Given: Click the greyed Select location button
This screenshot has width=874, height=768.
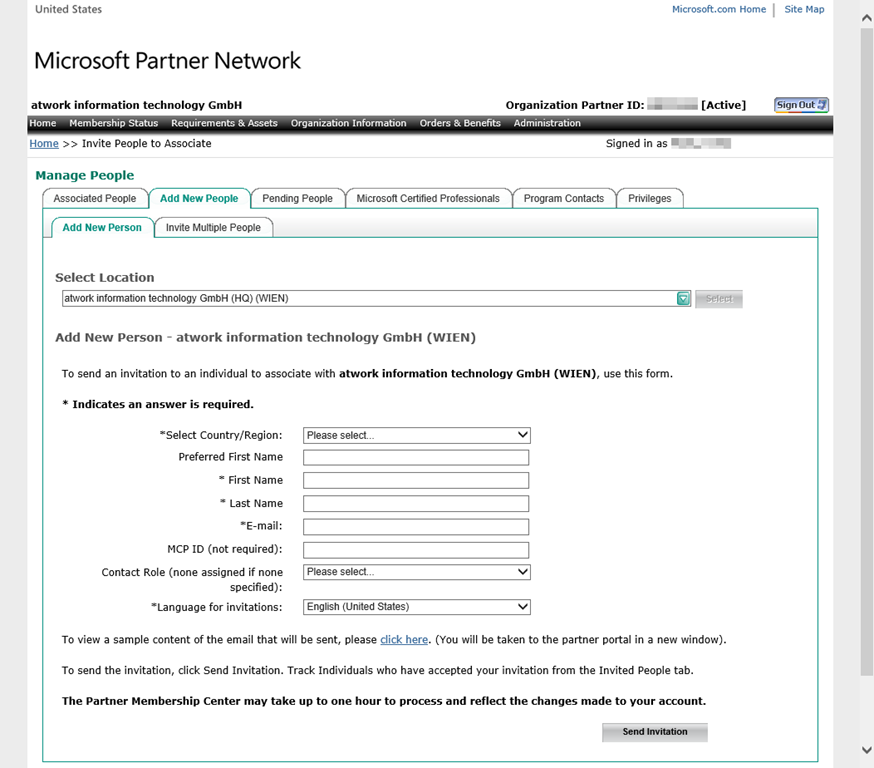Looking at the screenshot, I should [718, 299].
